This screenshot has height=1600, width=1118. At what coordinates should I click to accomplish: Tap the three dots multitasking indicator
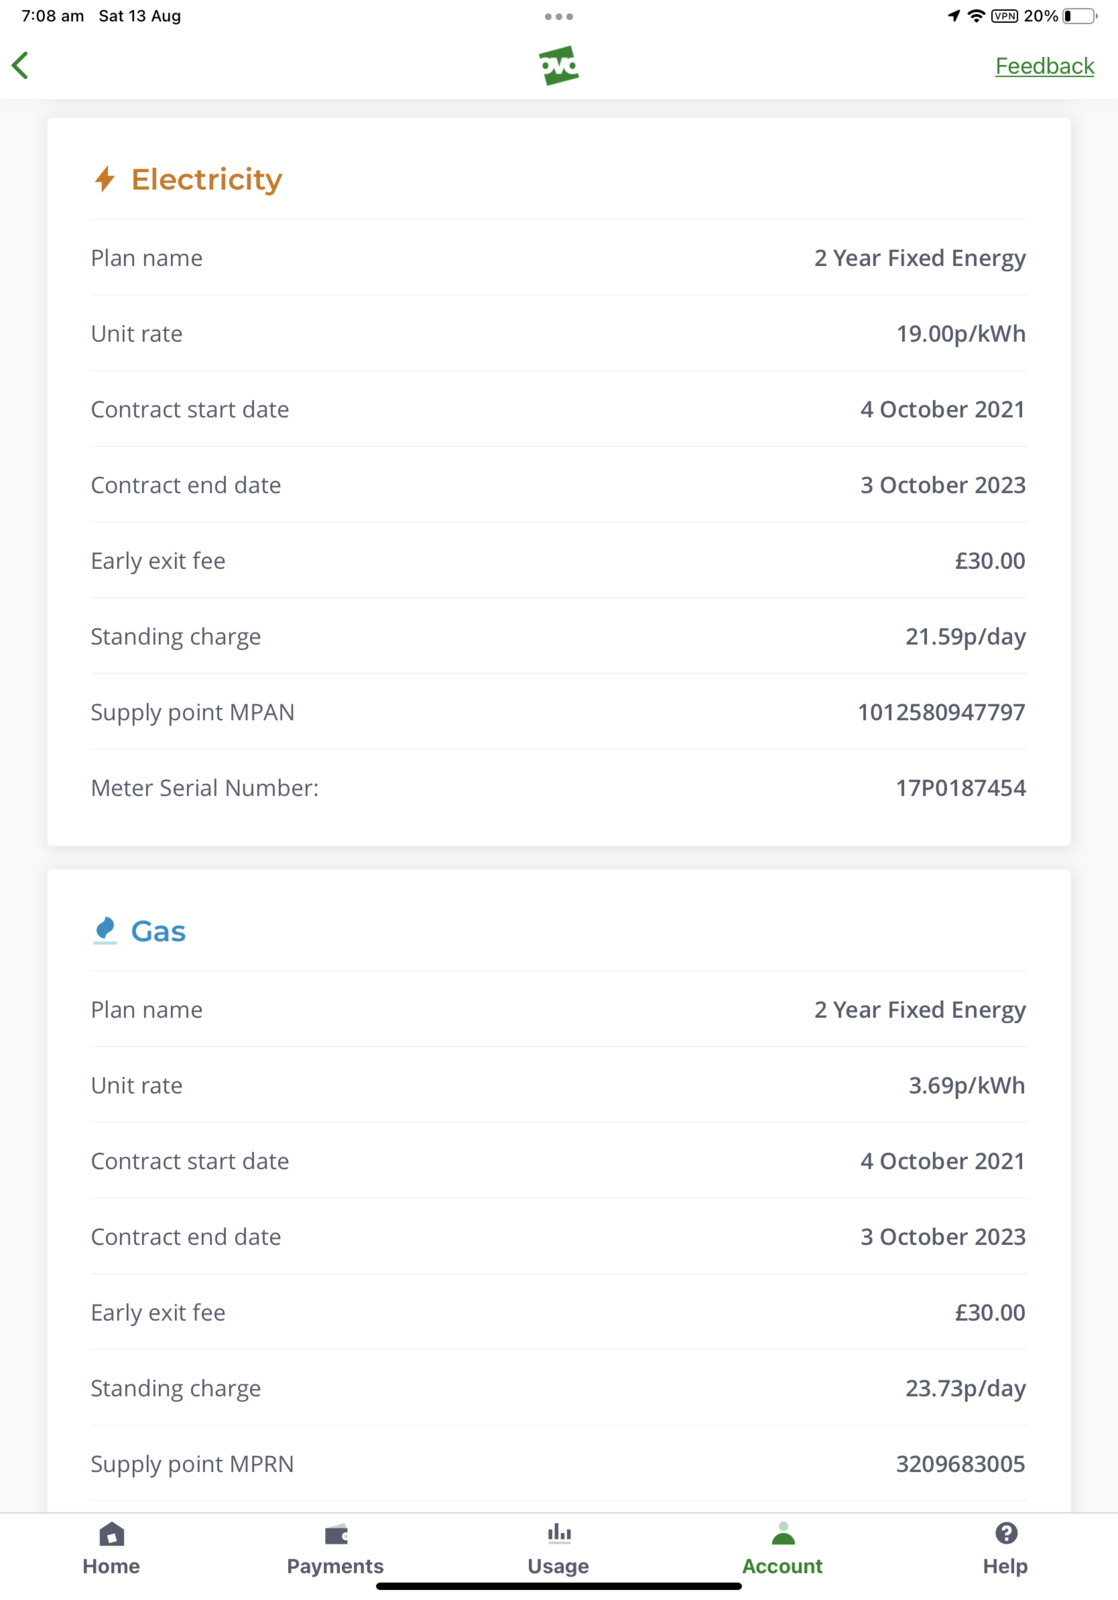[559, 16]
